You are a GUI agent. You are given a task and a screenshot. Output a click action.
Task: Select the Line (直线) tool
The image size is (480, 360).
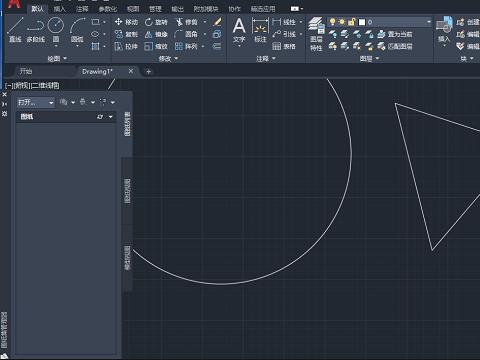coord(15,30)
